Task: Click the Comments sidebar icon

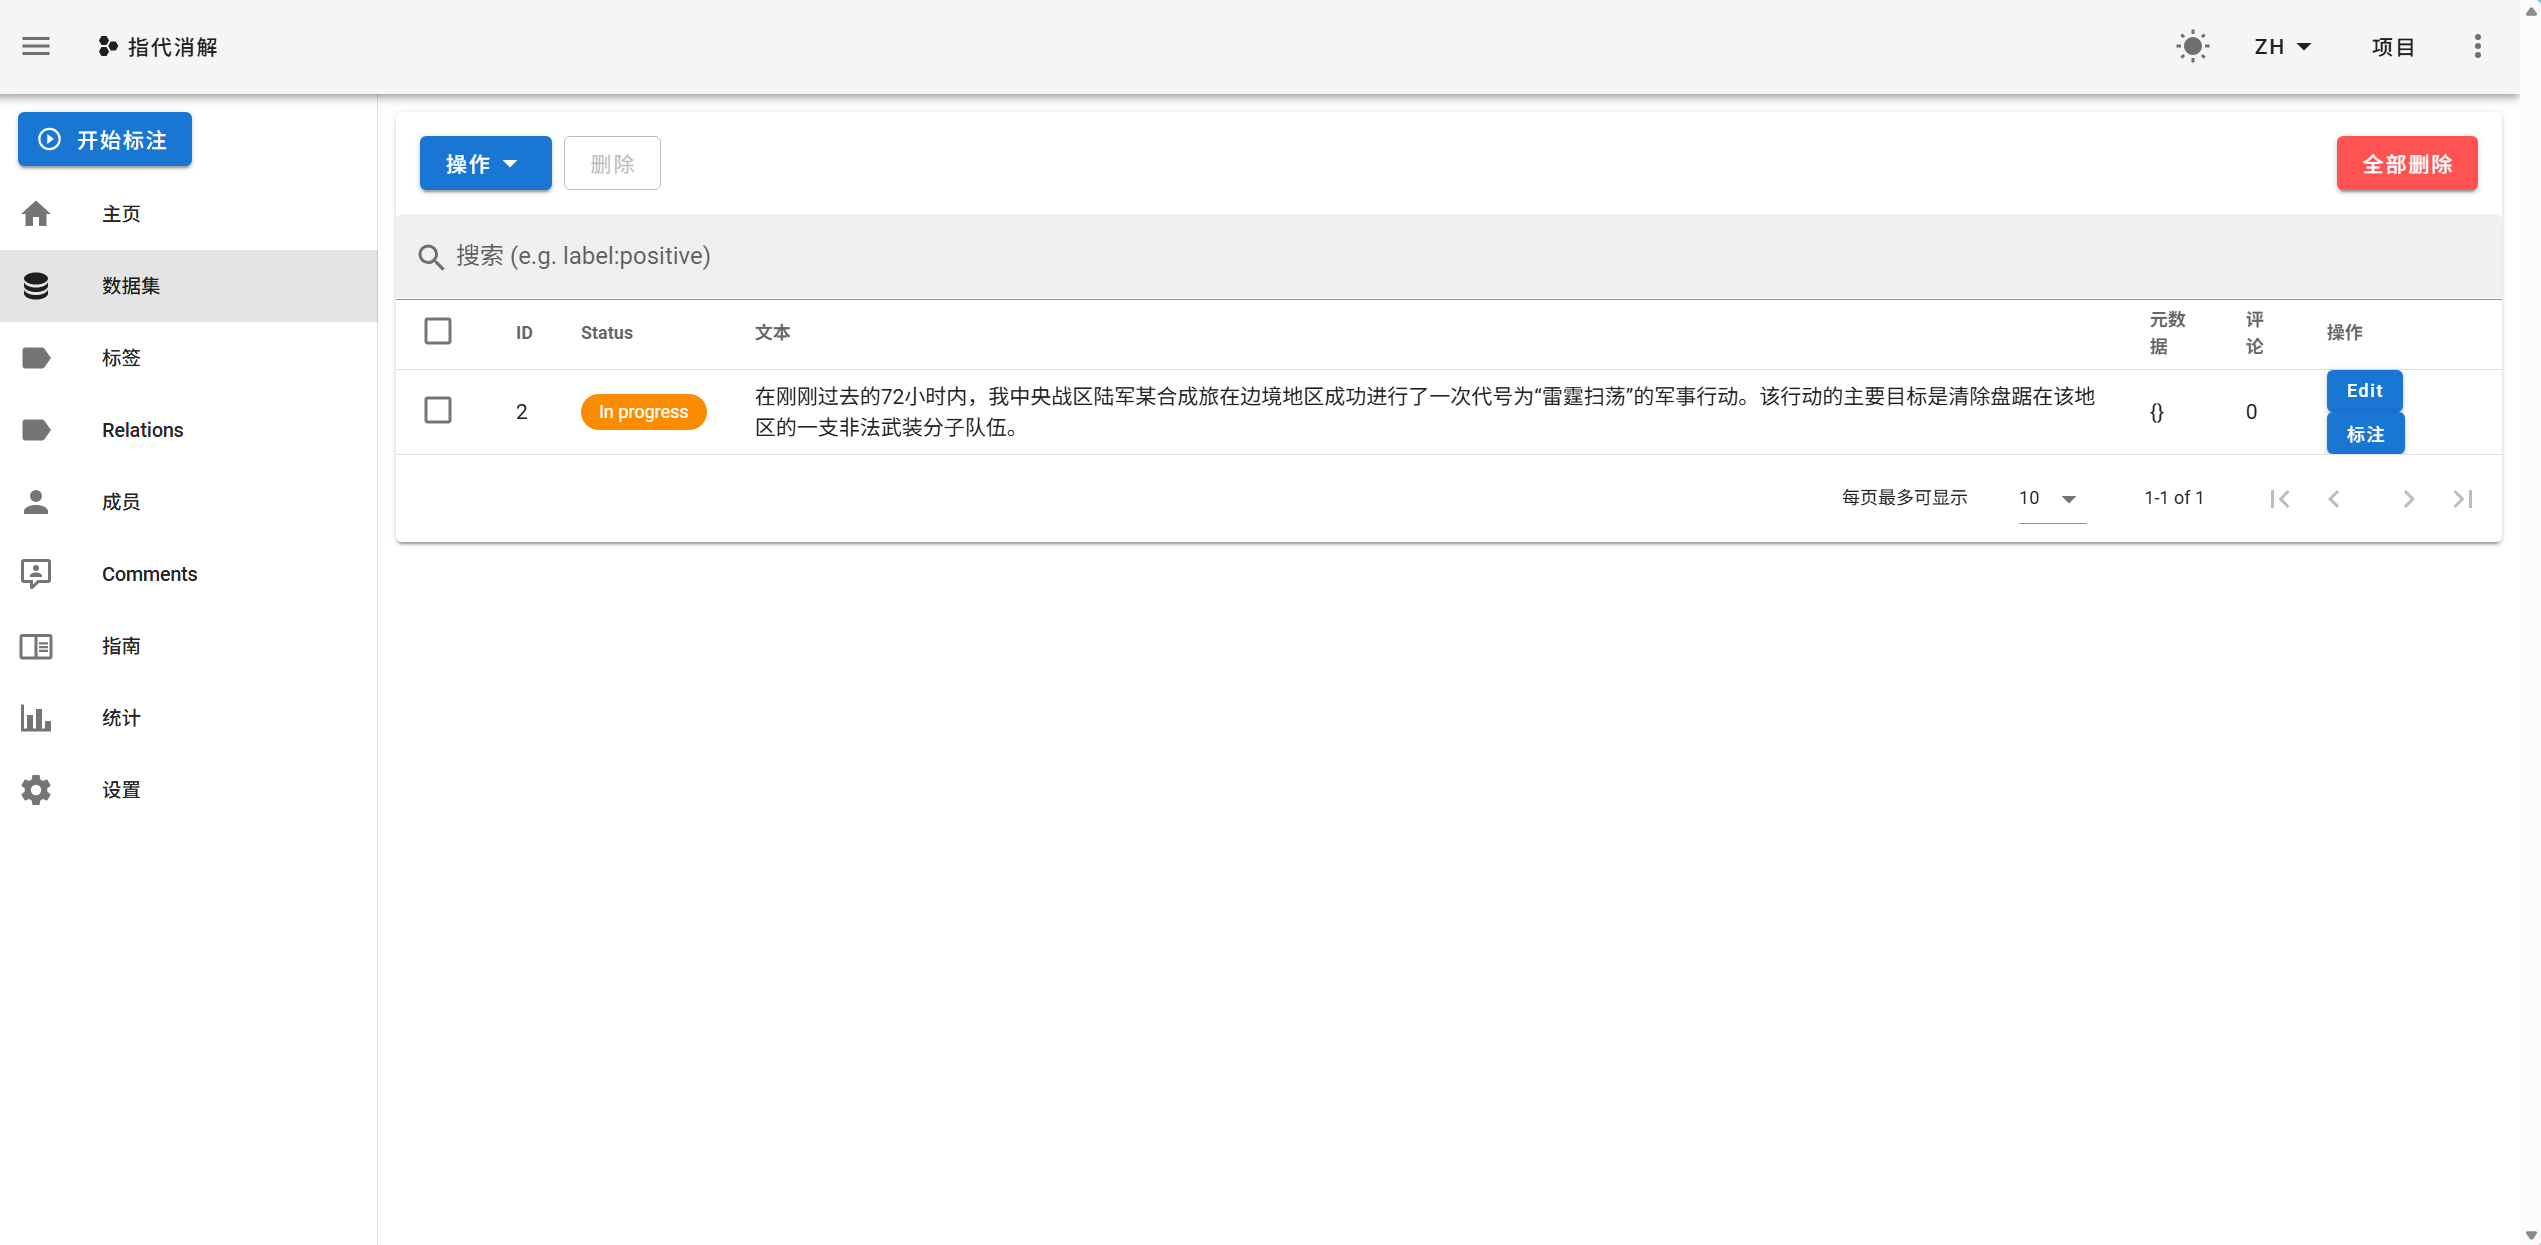Action: tap(36, 573)
